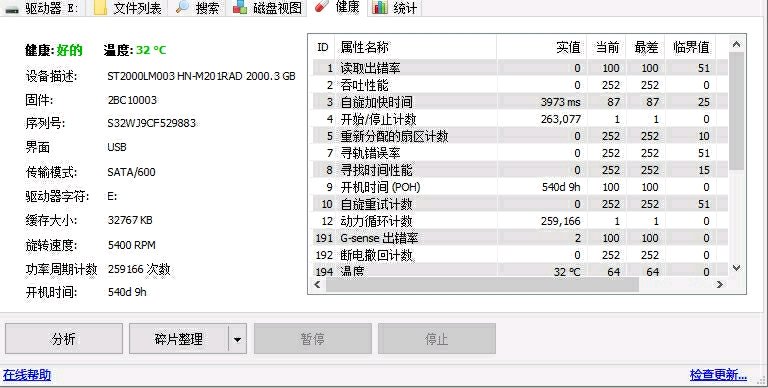Click the device description ST2000LM003 HN-M201RAD
768x388 pixels.
point(201,76)
